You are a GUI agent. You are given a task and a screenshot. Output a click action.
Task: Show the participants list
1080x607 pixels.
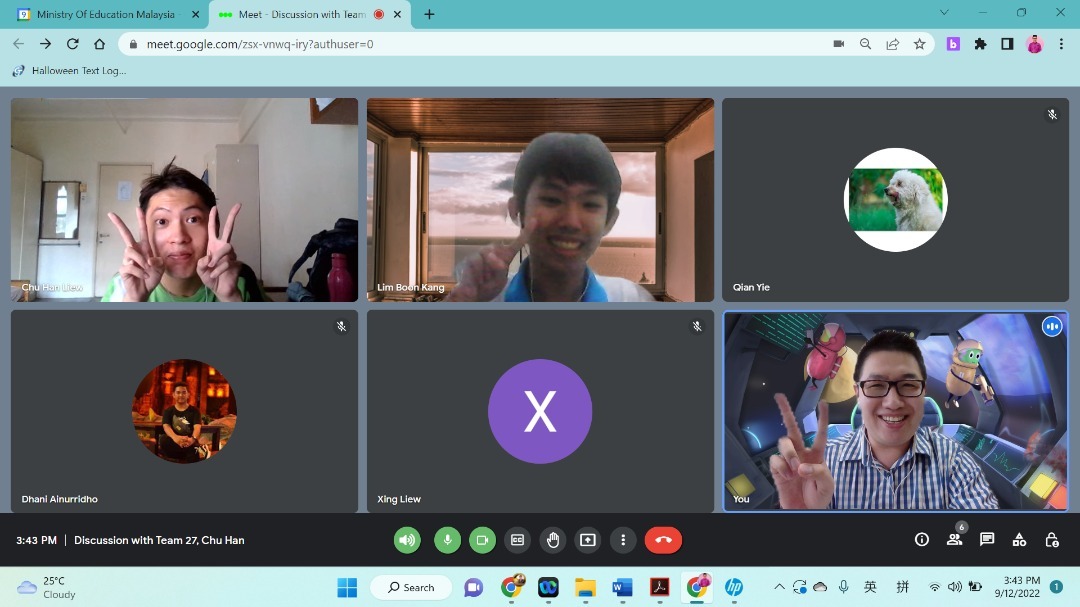click(955, 539)
